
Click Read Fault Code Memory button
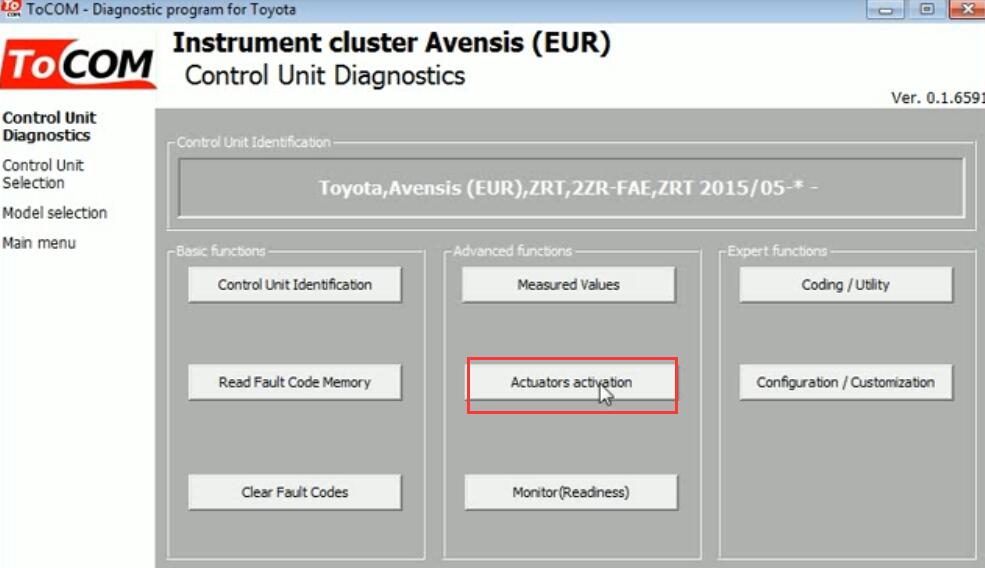(x=294, y=382)
